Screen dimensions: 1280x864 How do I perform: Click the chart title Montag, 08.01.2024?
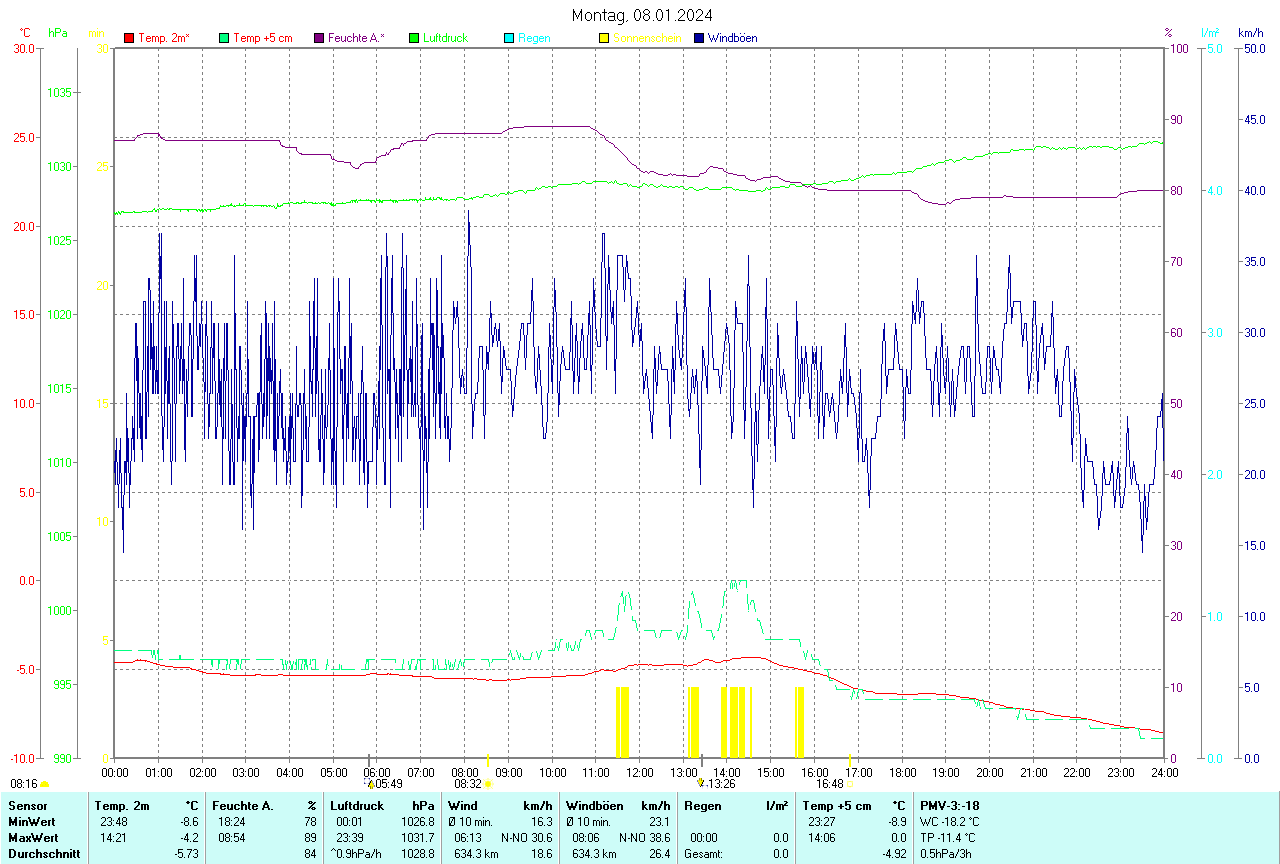pos(642,15)
